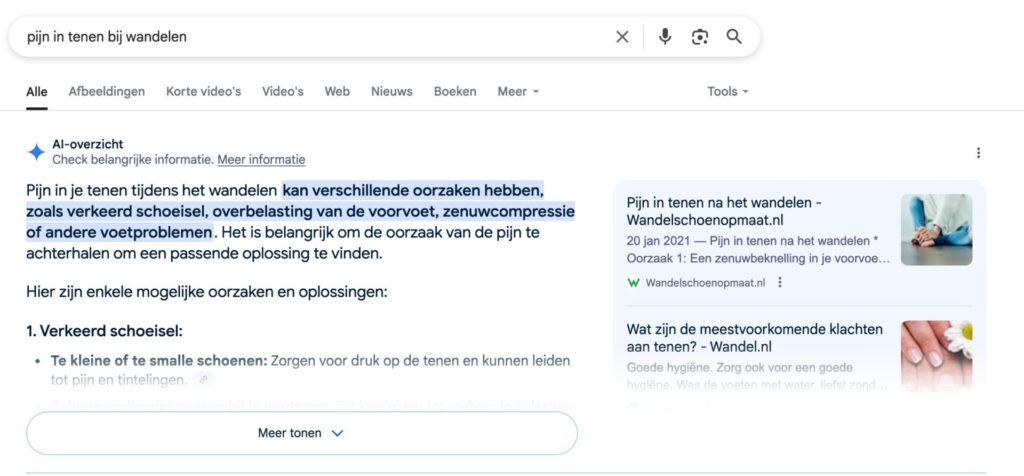
Task: Click the green W Wandelschoenopmaat favicon
Action: click(x=633, y=283)
